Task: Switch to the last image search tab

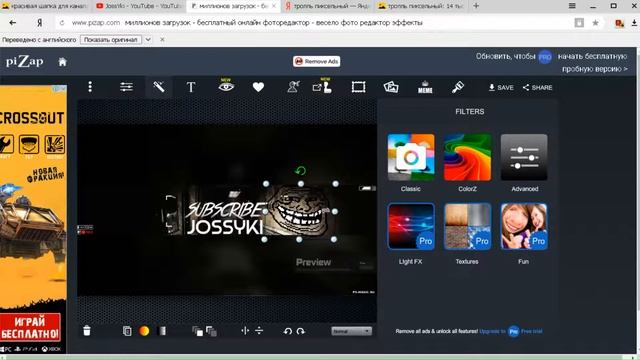Action: click(x=420, y=6)
